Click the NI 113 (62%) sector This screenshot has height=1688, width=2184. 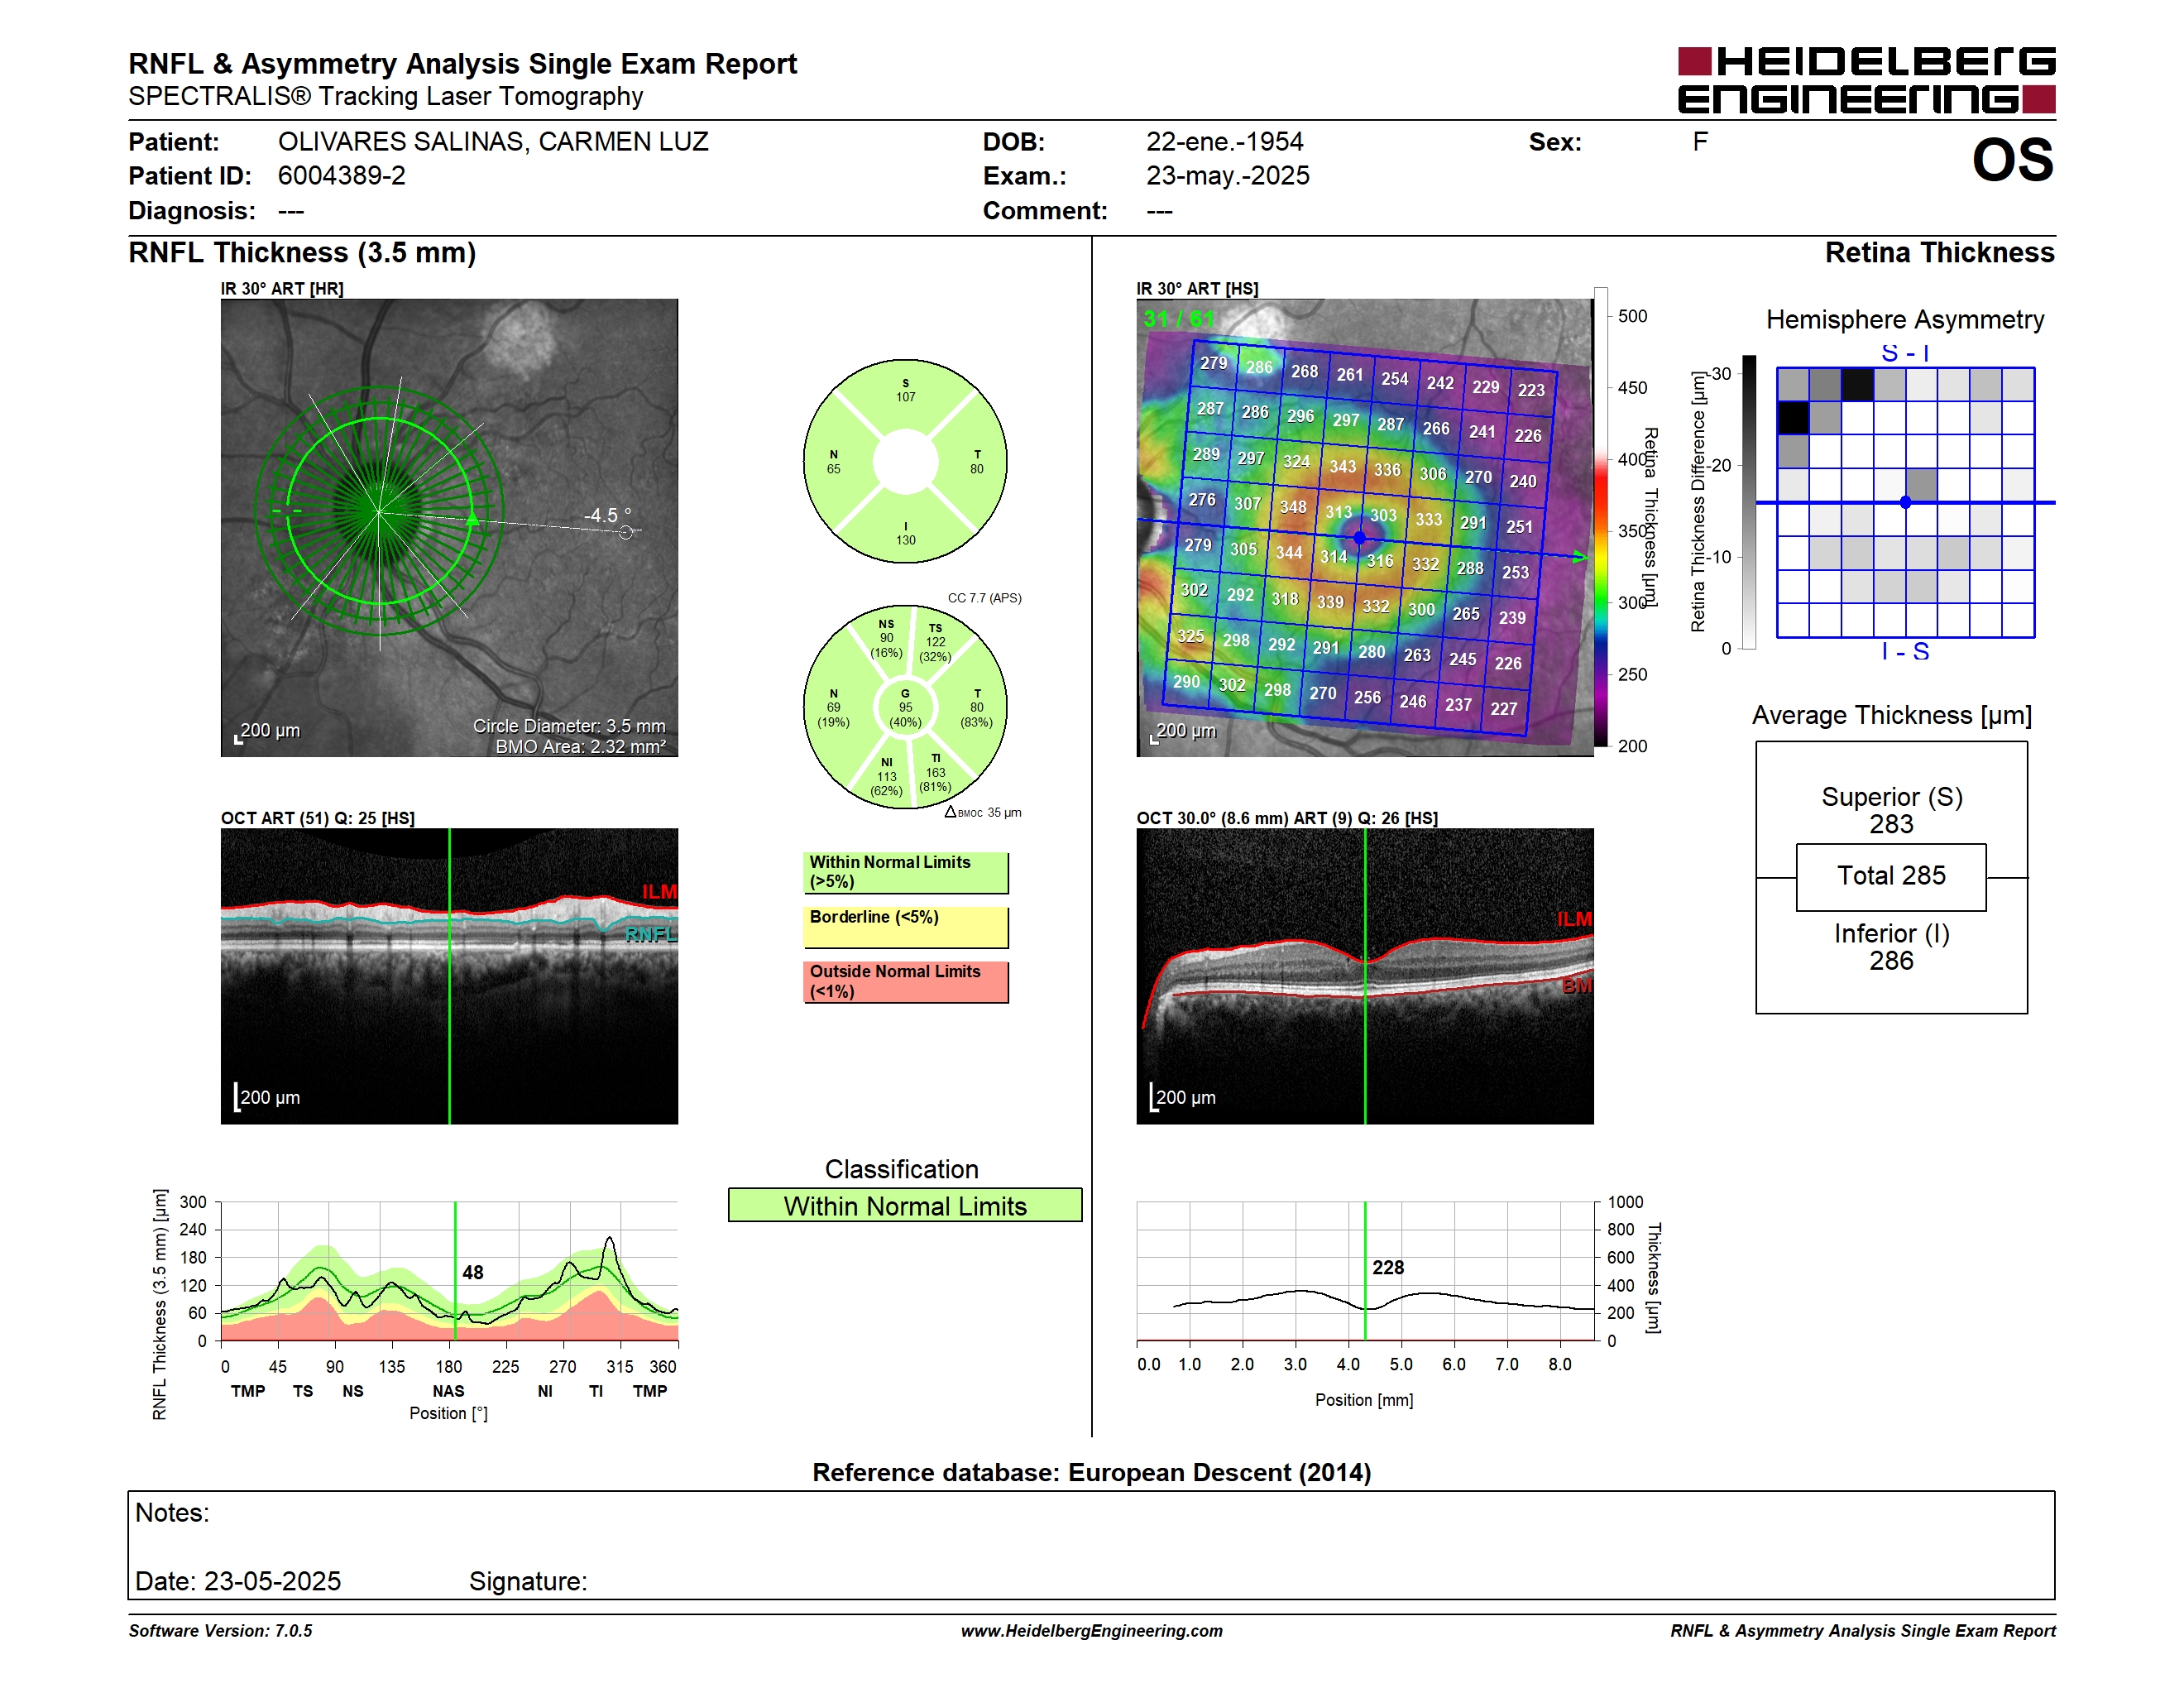click(x=886, y=776)
